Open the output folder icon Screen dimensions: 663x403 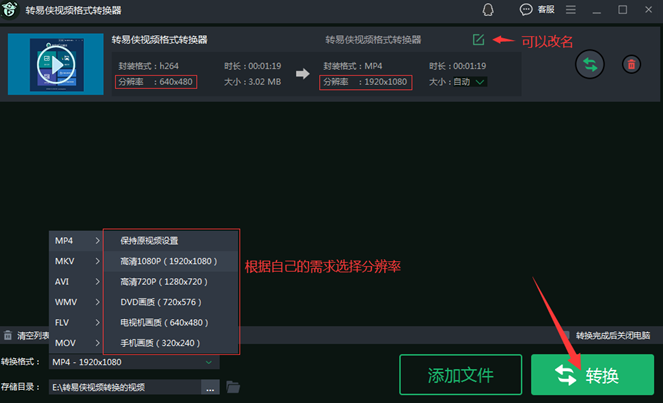pos(233,387)
